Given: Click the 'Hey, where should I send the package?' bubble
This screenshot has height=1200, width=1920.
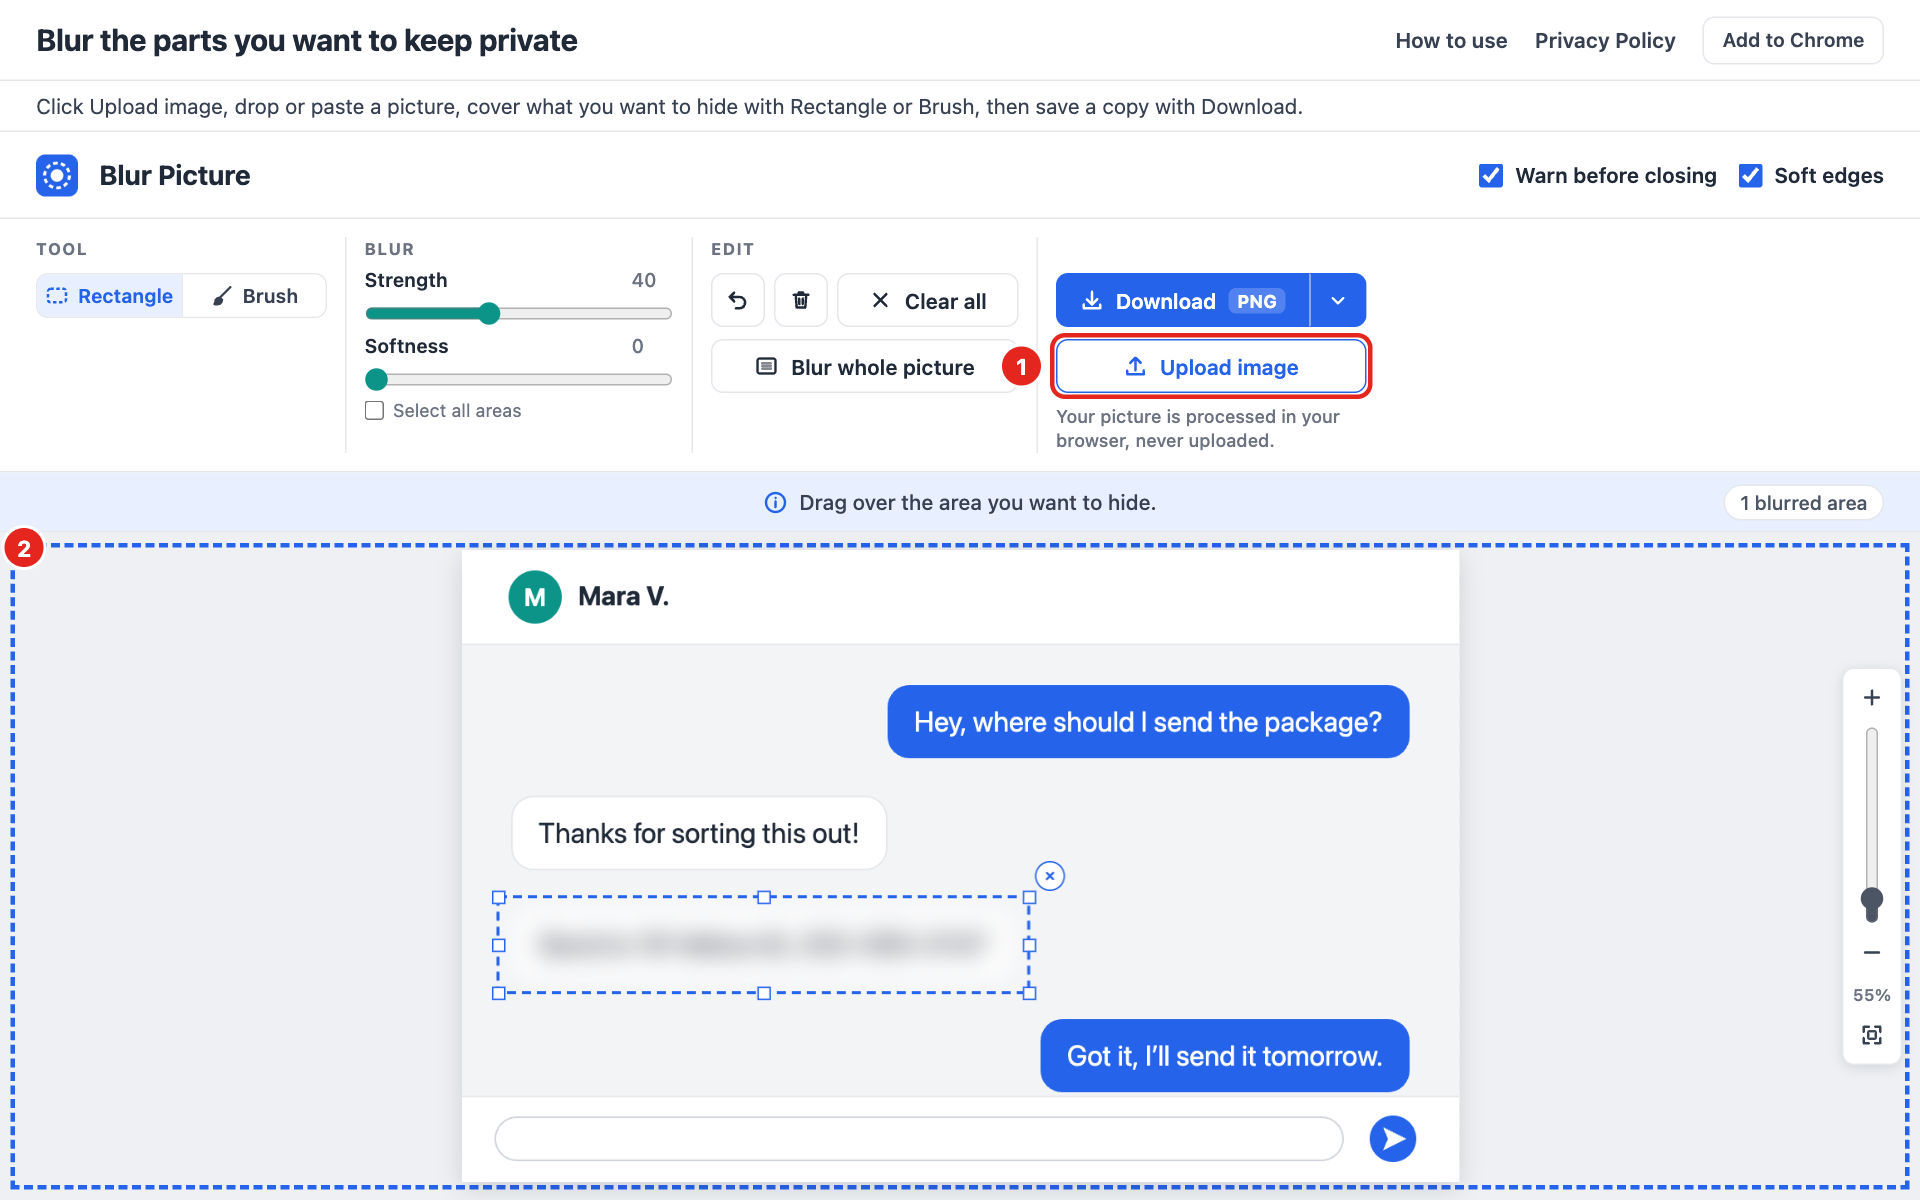Looking at the screenshot, I should pyautogui.click(x=1148, y=722).
